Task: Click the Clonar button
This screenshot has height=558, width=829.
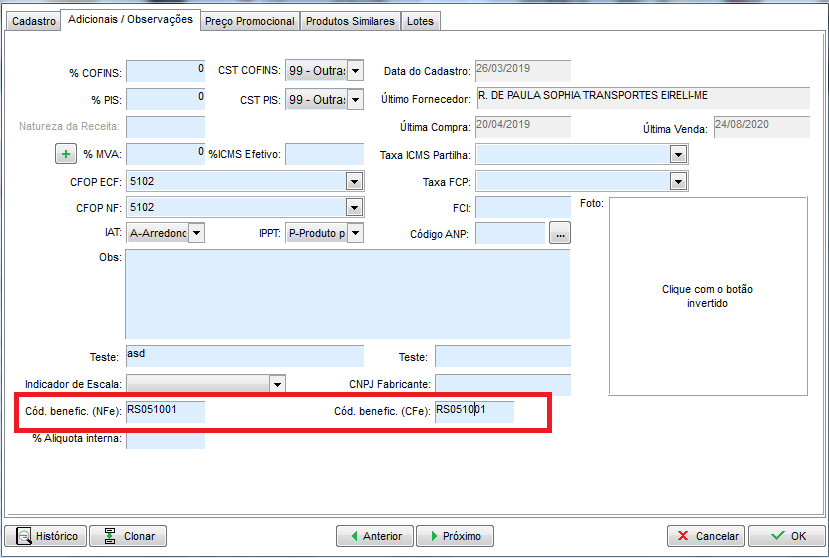Action: [x=128, y=536]
